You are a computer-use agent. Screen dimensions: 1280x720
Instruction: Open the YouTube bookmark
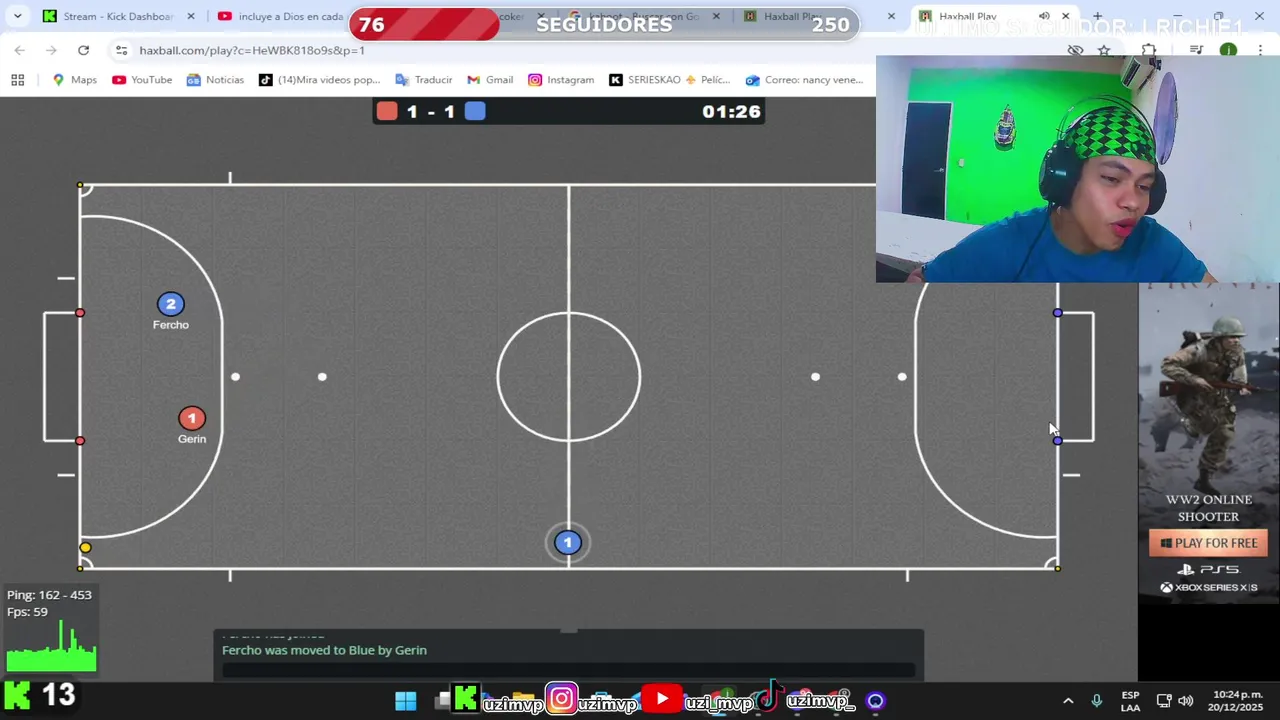click(x=141, y=80)
